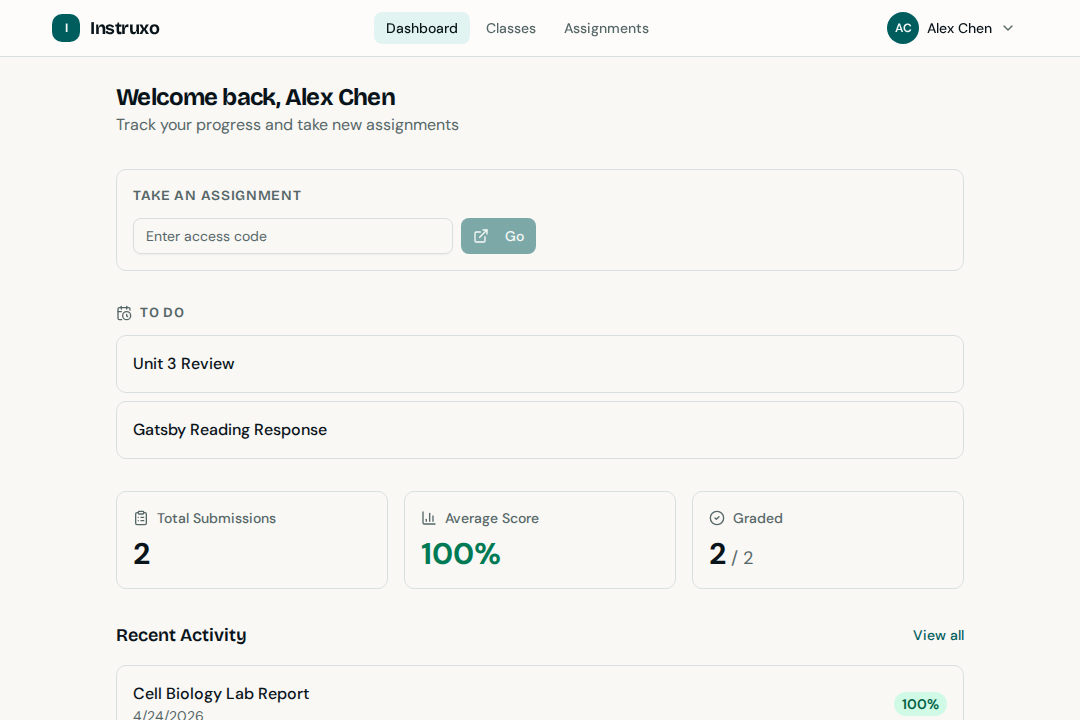Screen dimensions: 1080x720
Task: Select the Dashboard tab
Action: coord(421,28)
